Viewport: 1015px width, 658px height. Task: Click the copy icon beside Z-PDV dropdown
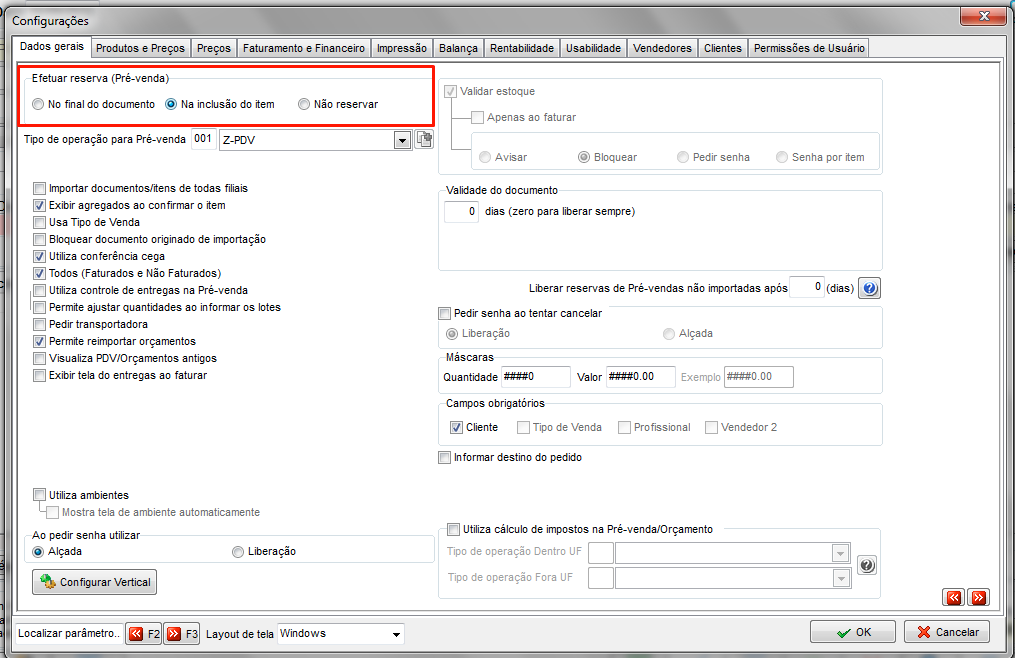pos(424,139)
